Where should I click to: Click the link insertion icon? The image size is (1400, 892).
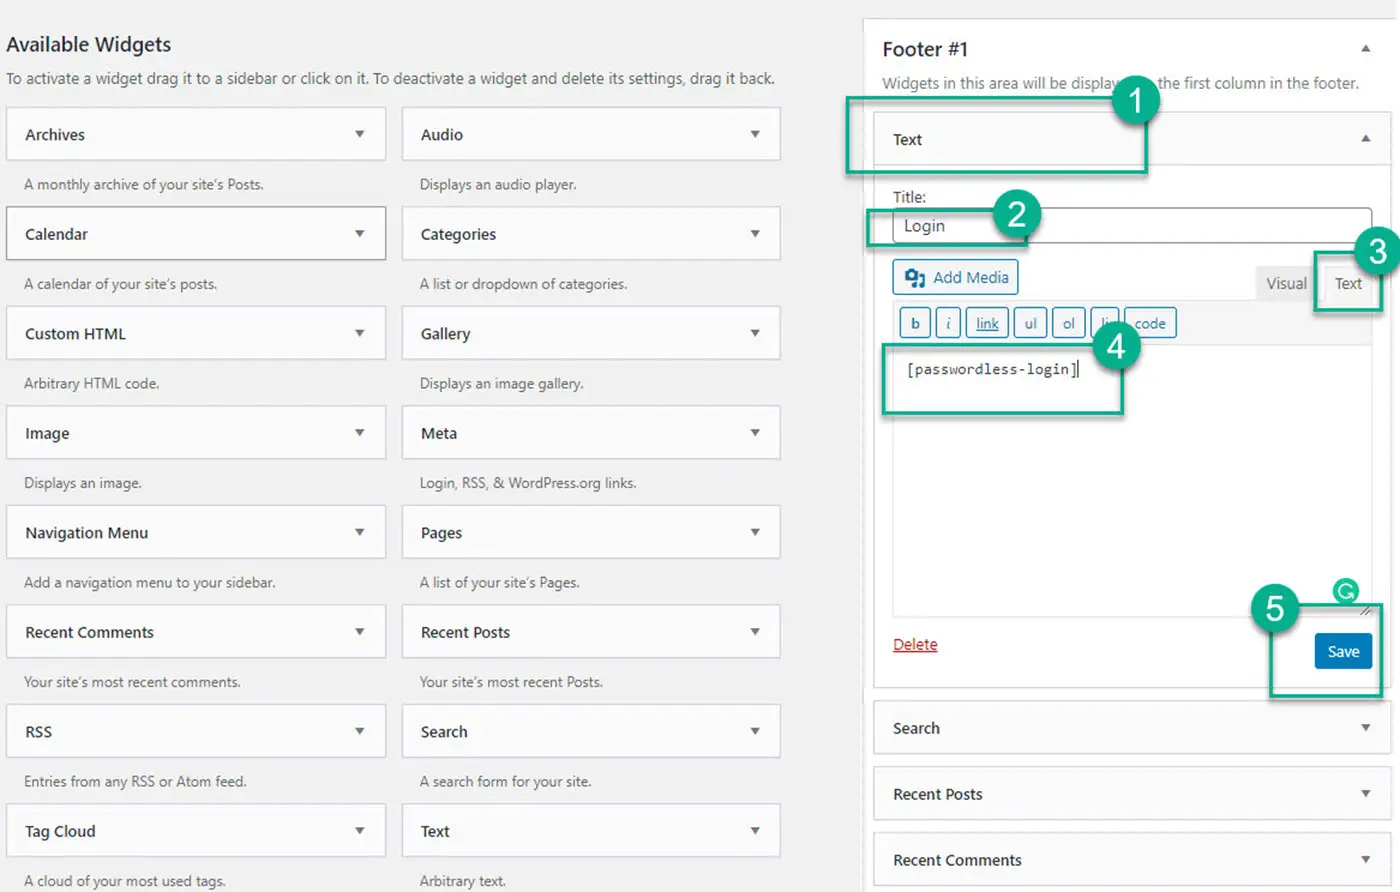[986, 322]
